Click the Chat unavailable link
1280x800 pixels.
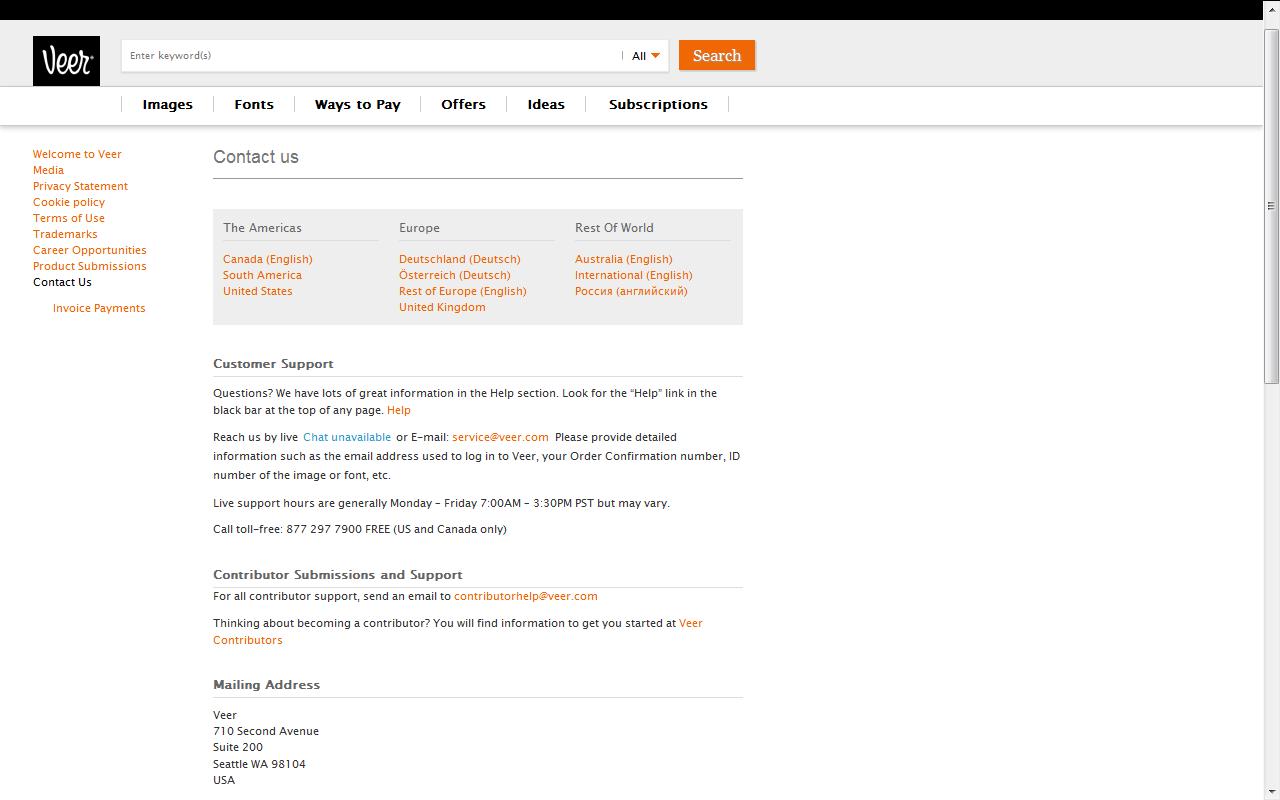click(x=347, y=437)
